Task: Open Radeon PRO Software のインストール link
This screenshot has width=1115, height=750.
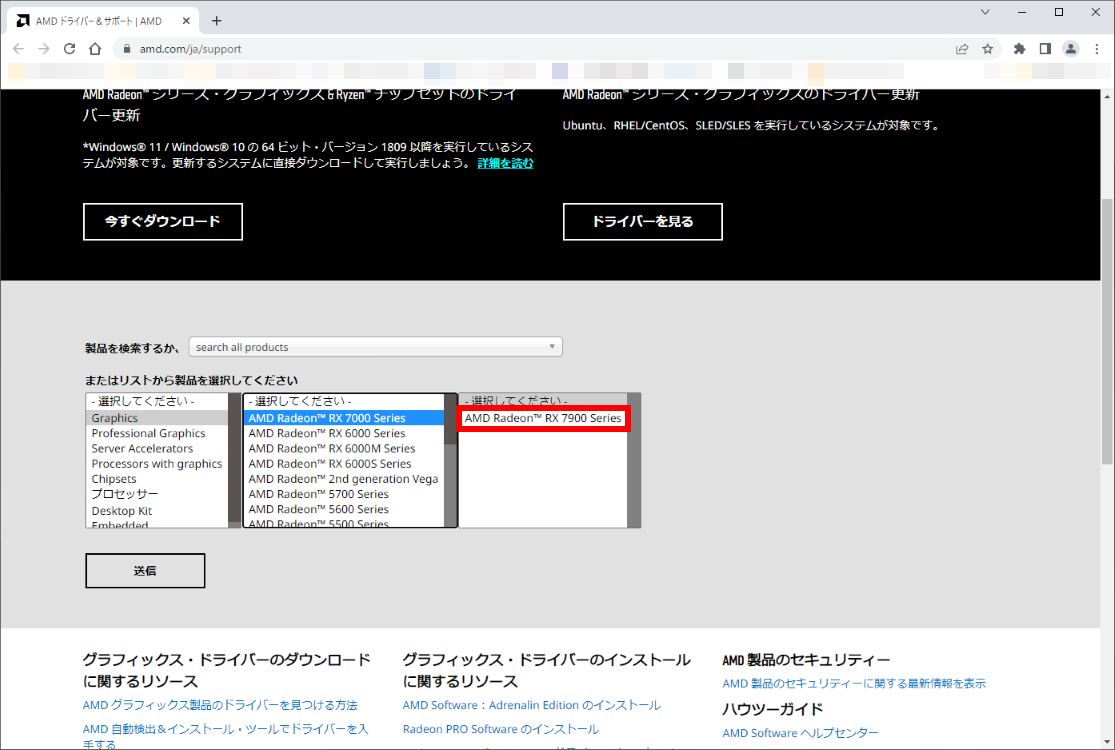Action: 501,729
